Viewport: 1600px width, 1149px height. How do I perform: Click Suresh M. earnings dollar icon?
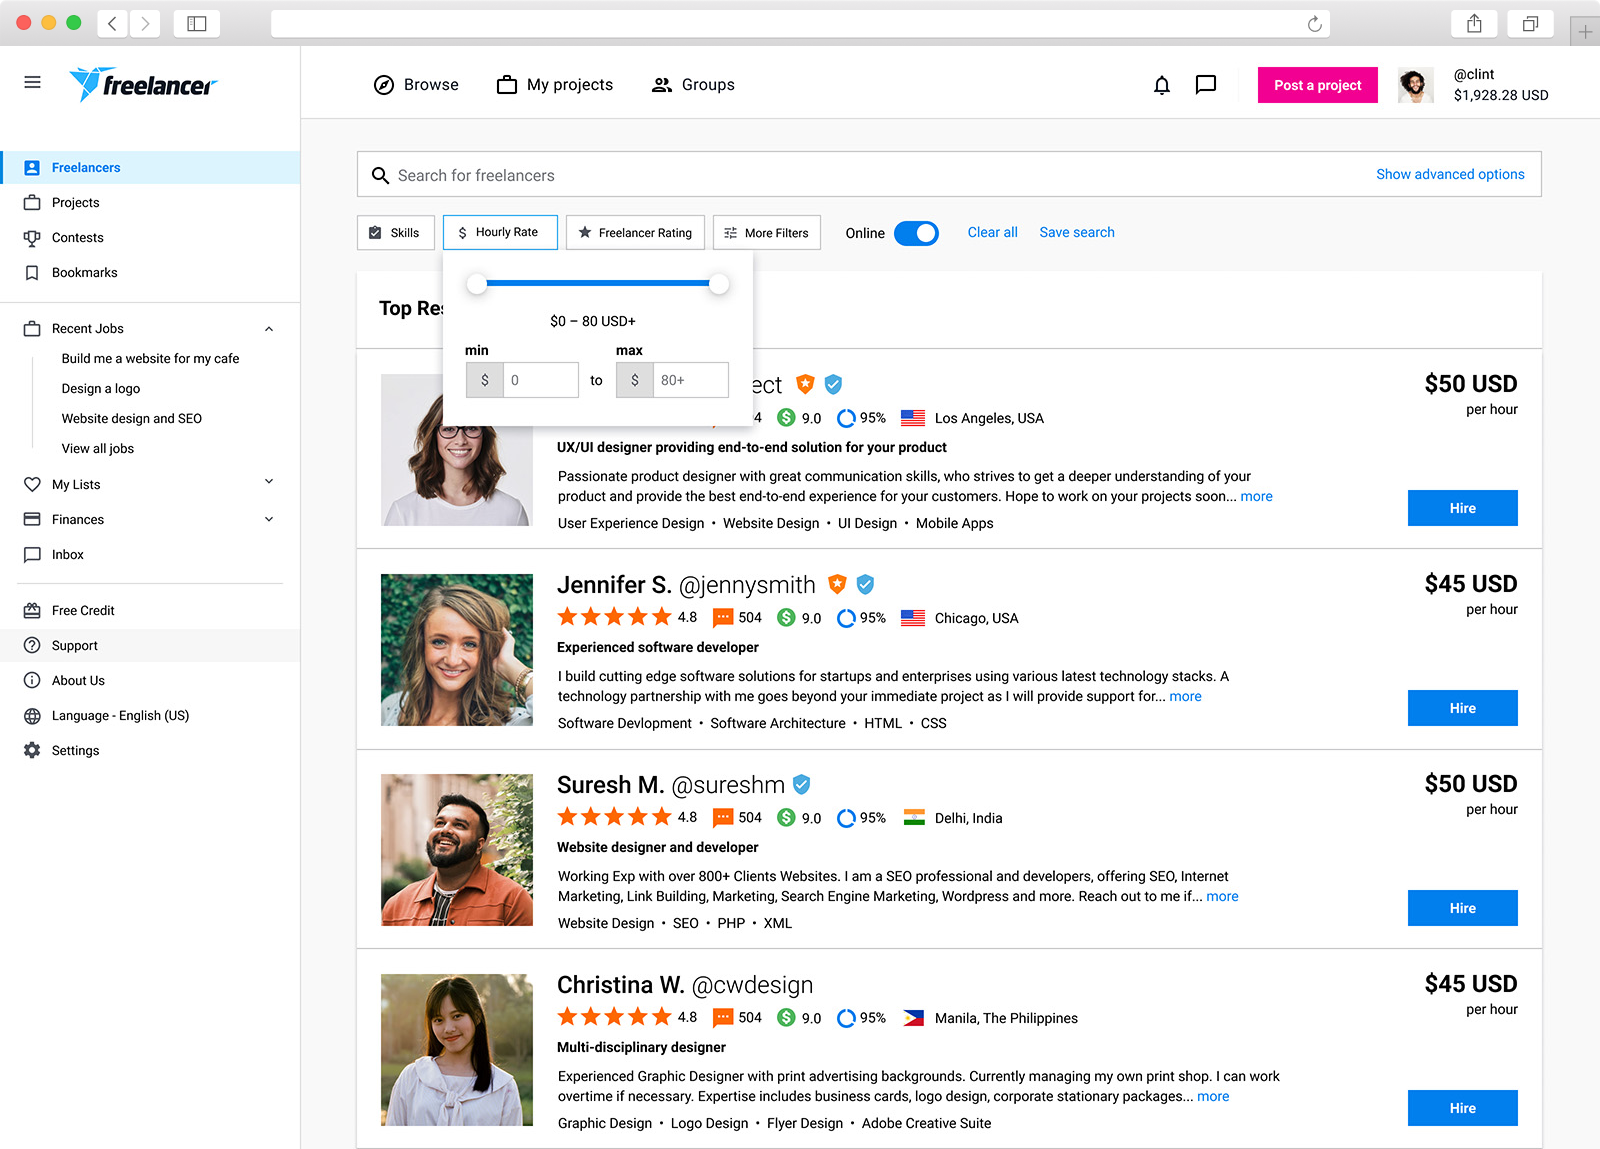[x=786, y=818]
